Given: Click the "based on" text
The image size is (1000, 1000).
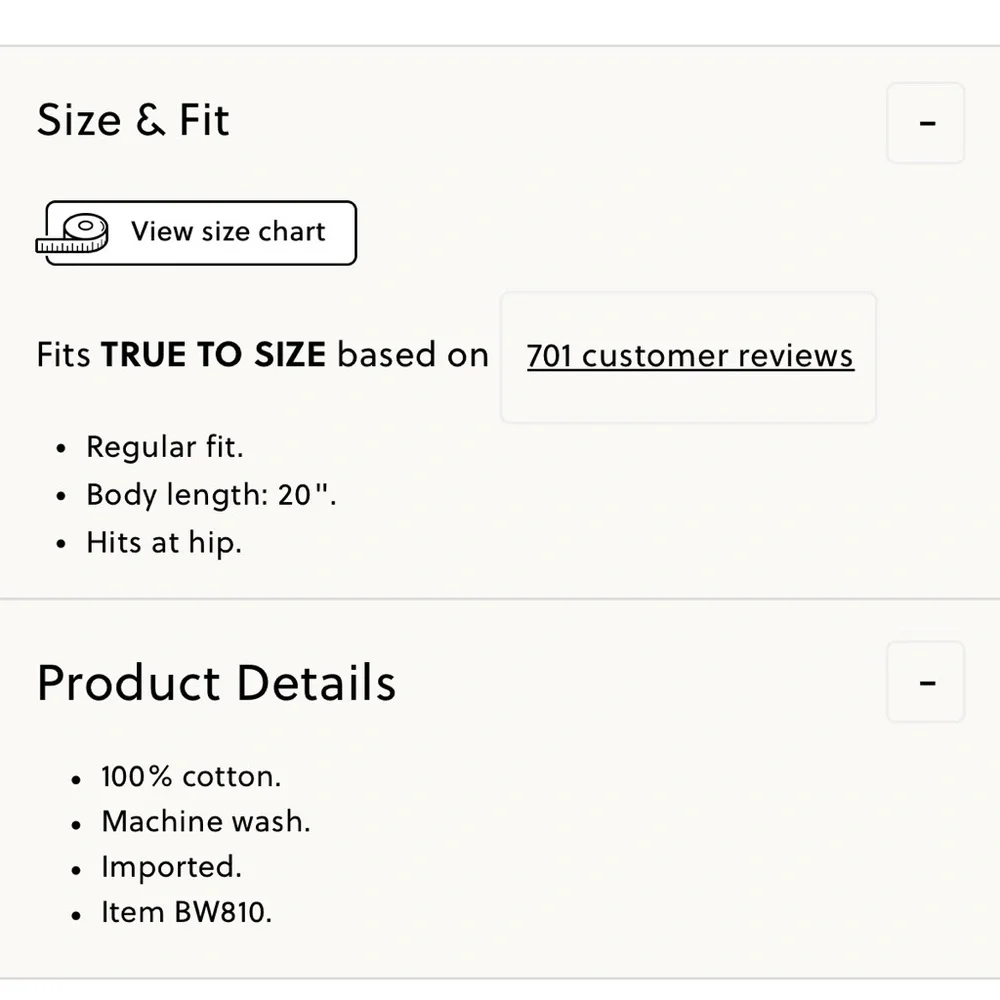Looking at the screenshot, I should 413,355.
